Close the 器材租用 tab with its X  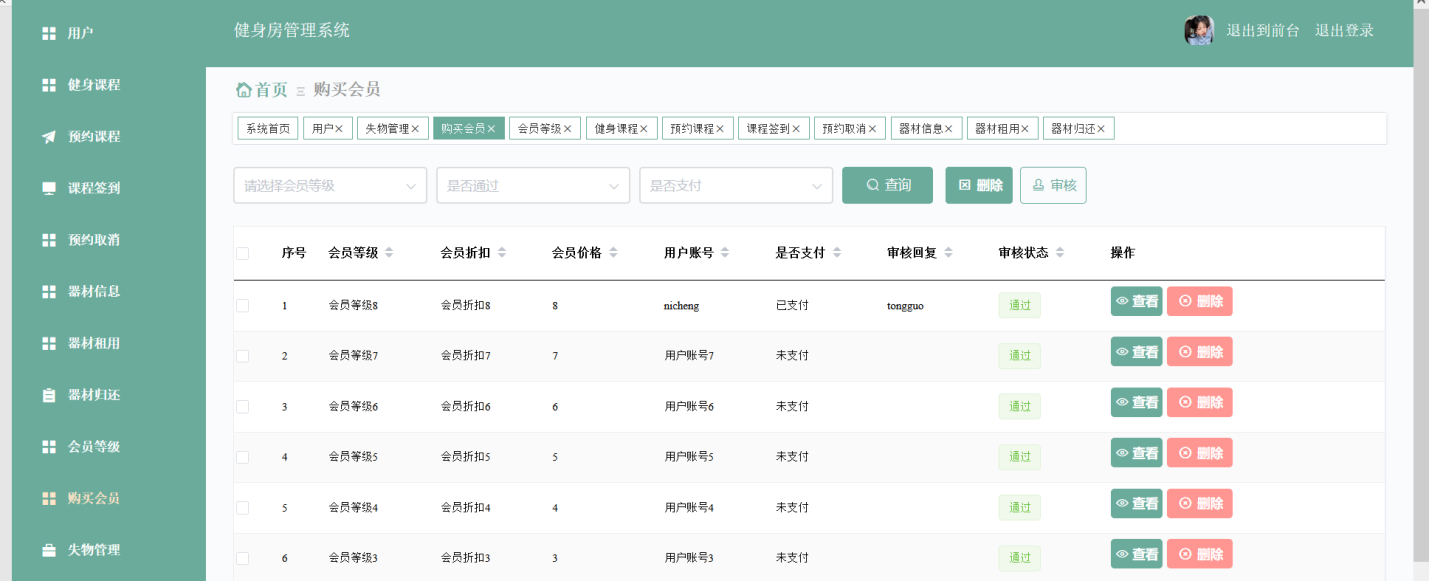pyautogui.click(x=1025, y=129)
